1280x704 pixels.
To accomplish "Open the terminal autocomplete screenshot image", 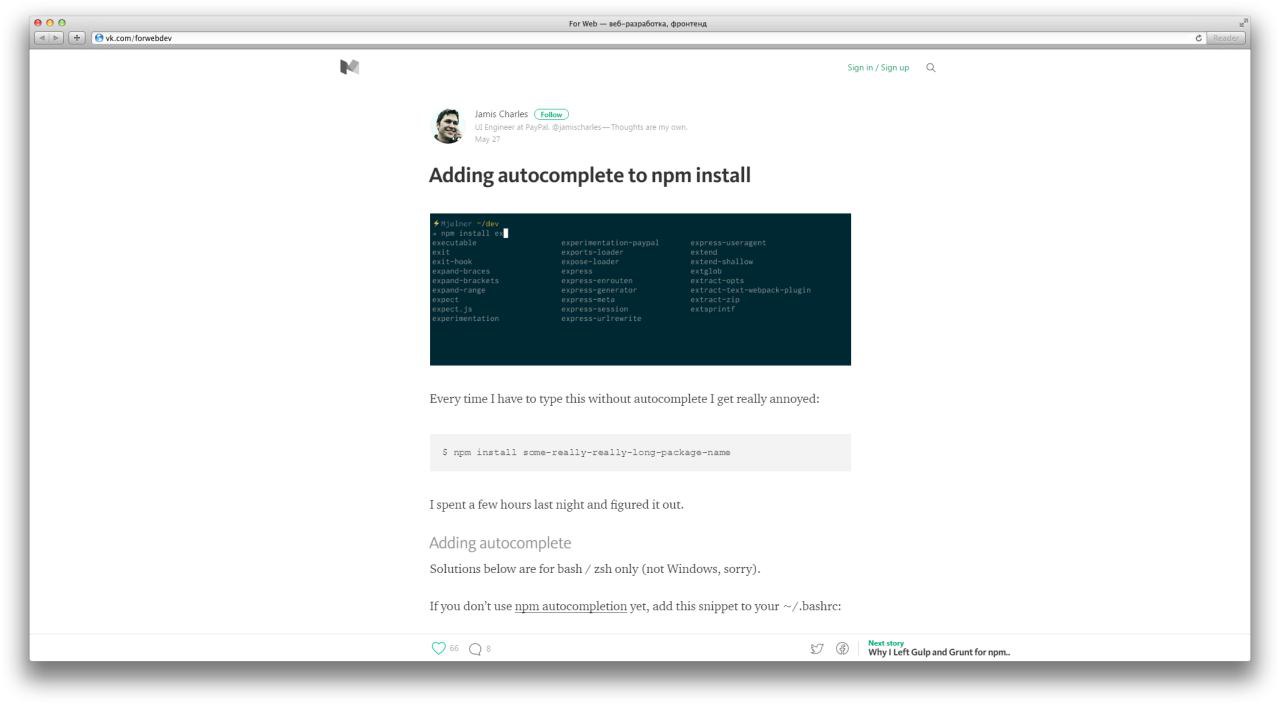I will [x=640, y=289].
